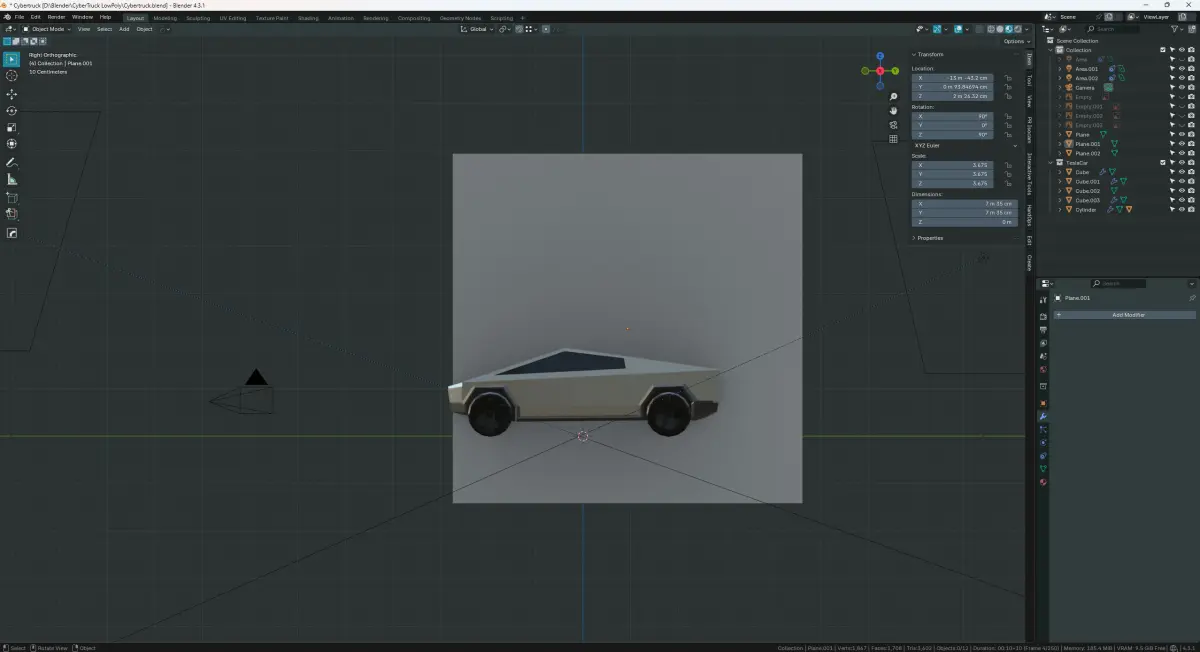Select the Transform tool
The height and width of the screenshot is (652, 1200).
pyautogui.click(x=12, y=145)
